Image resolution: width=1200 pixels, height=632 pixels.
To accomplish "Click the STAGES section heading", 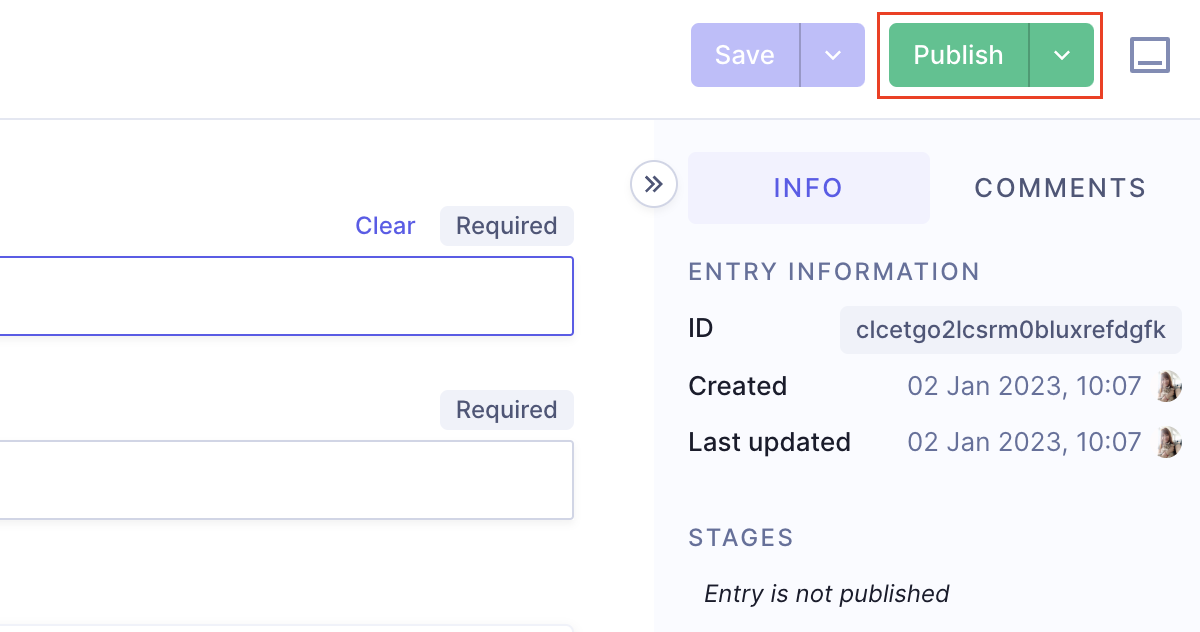I will 741,538.
